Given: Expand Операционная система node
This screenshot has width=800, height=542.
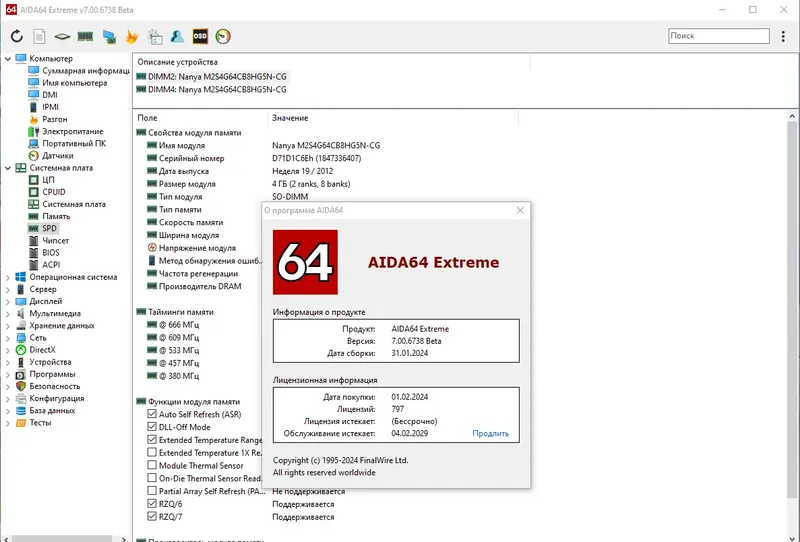Looking at the screenshot, I should coord(8,277).
